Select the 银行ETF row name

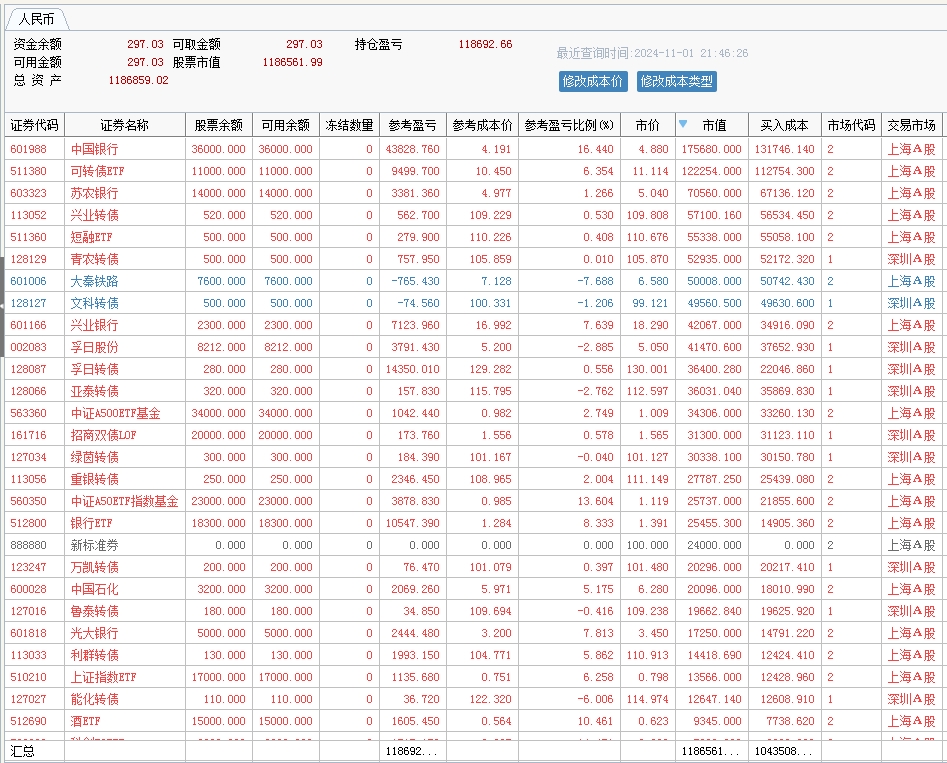[x=91, y=523]
